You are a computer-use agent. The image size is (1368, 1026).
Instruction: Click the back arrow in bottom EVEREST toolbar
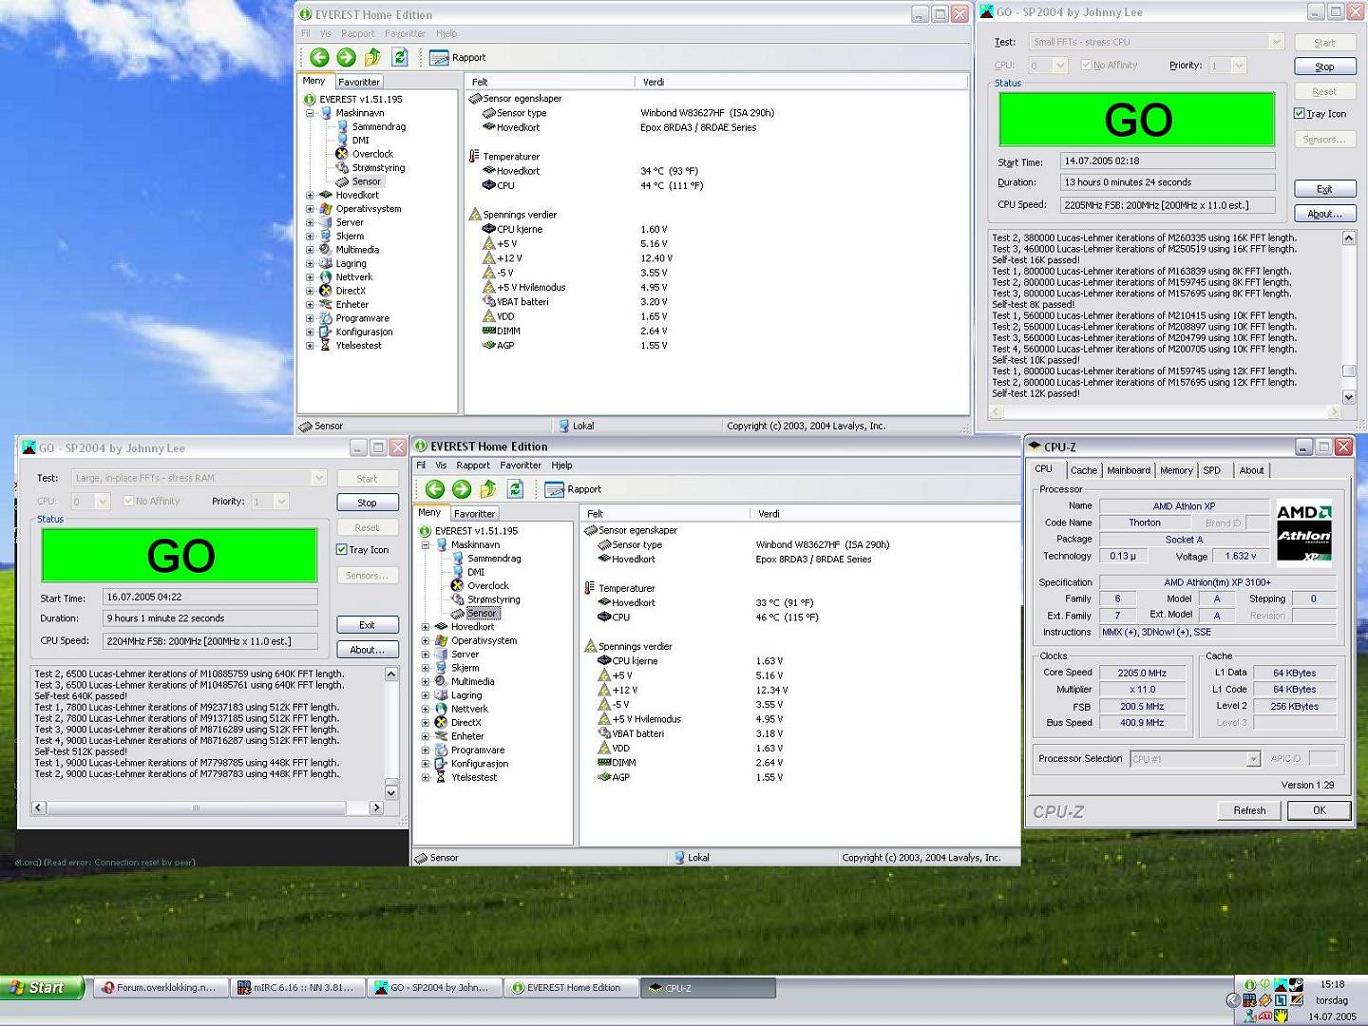click(435, 489)
